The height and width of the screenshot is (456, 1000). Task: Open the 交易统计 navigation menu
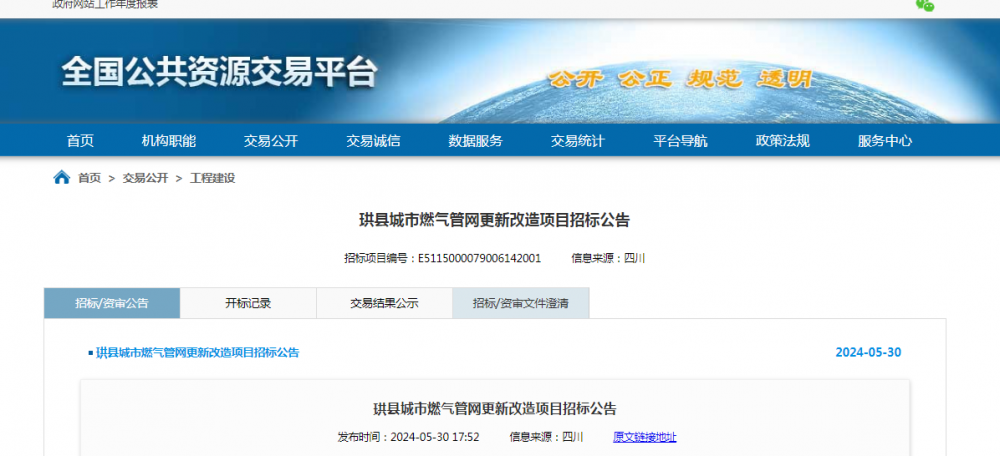[x=577, y=141]
